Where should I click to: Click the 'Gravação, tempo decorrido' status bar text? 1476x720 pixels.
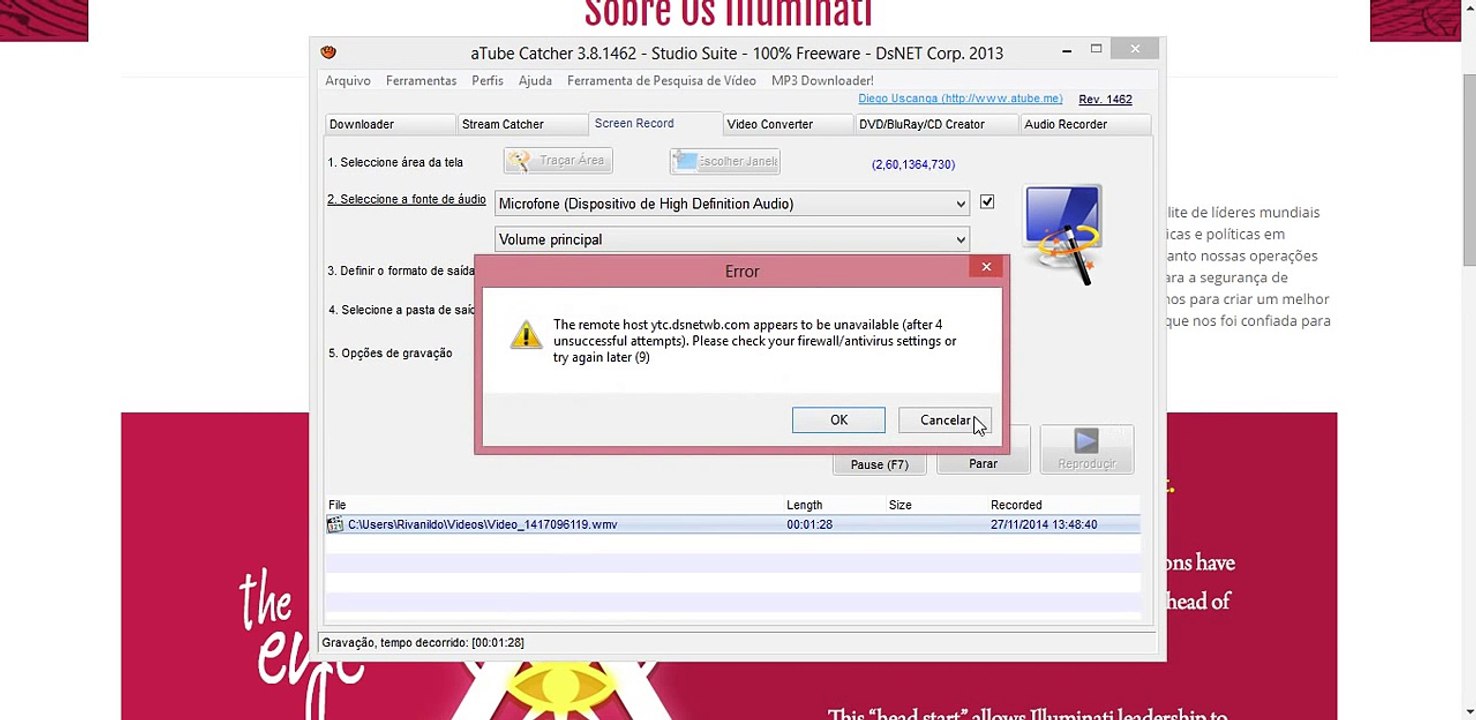pos(423,642)
